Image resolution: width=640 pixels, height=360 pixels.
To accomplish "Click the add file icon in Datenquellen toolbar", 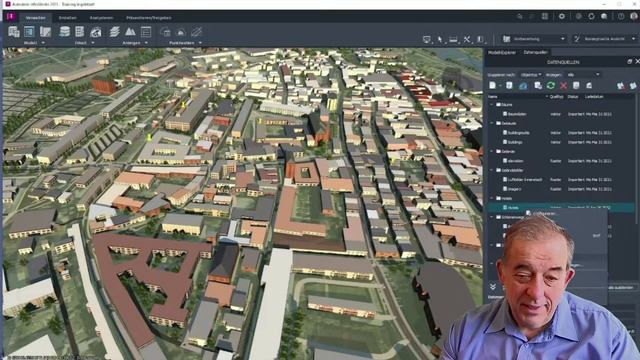I will pyautogui.click(x=493, y=85).
